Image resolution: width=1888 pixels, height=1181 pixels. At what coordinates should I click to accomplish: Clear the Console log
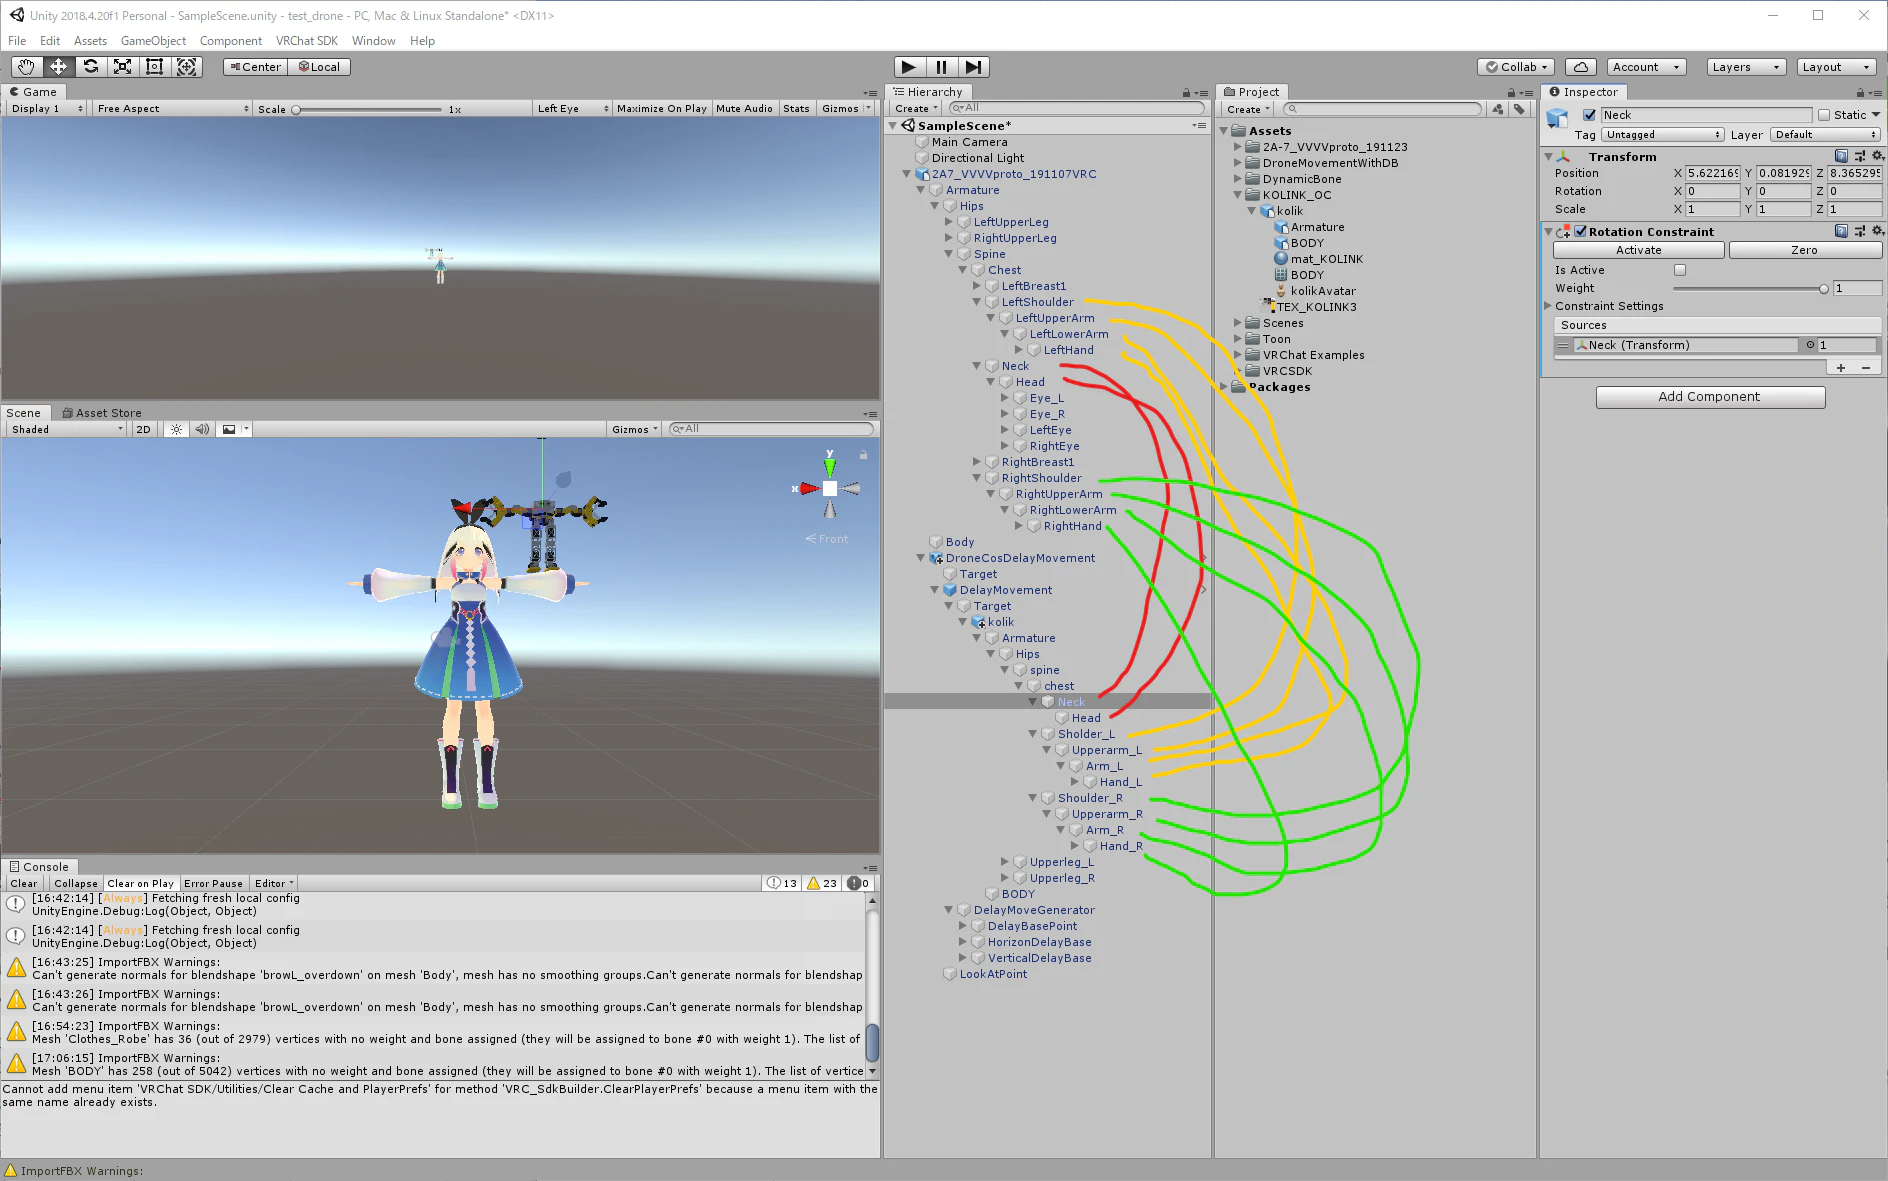[24, 883]
